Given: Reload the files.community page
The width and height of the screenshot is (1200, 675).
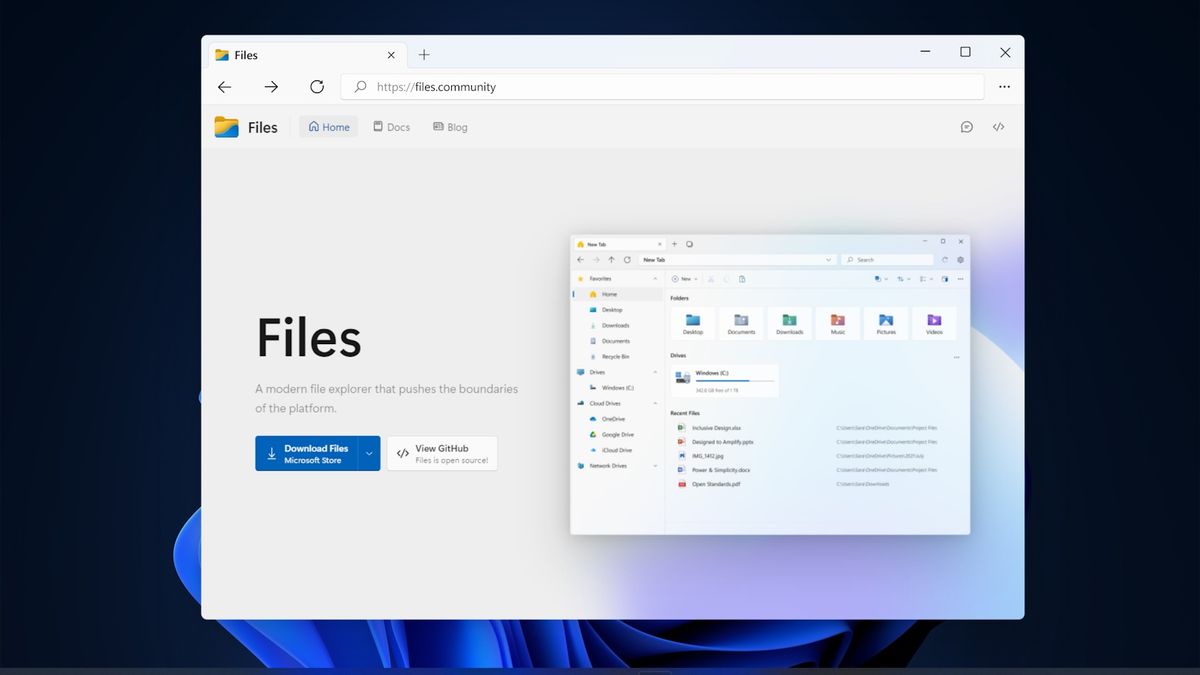Looking at the screenshot, I should pos(317,87).
